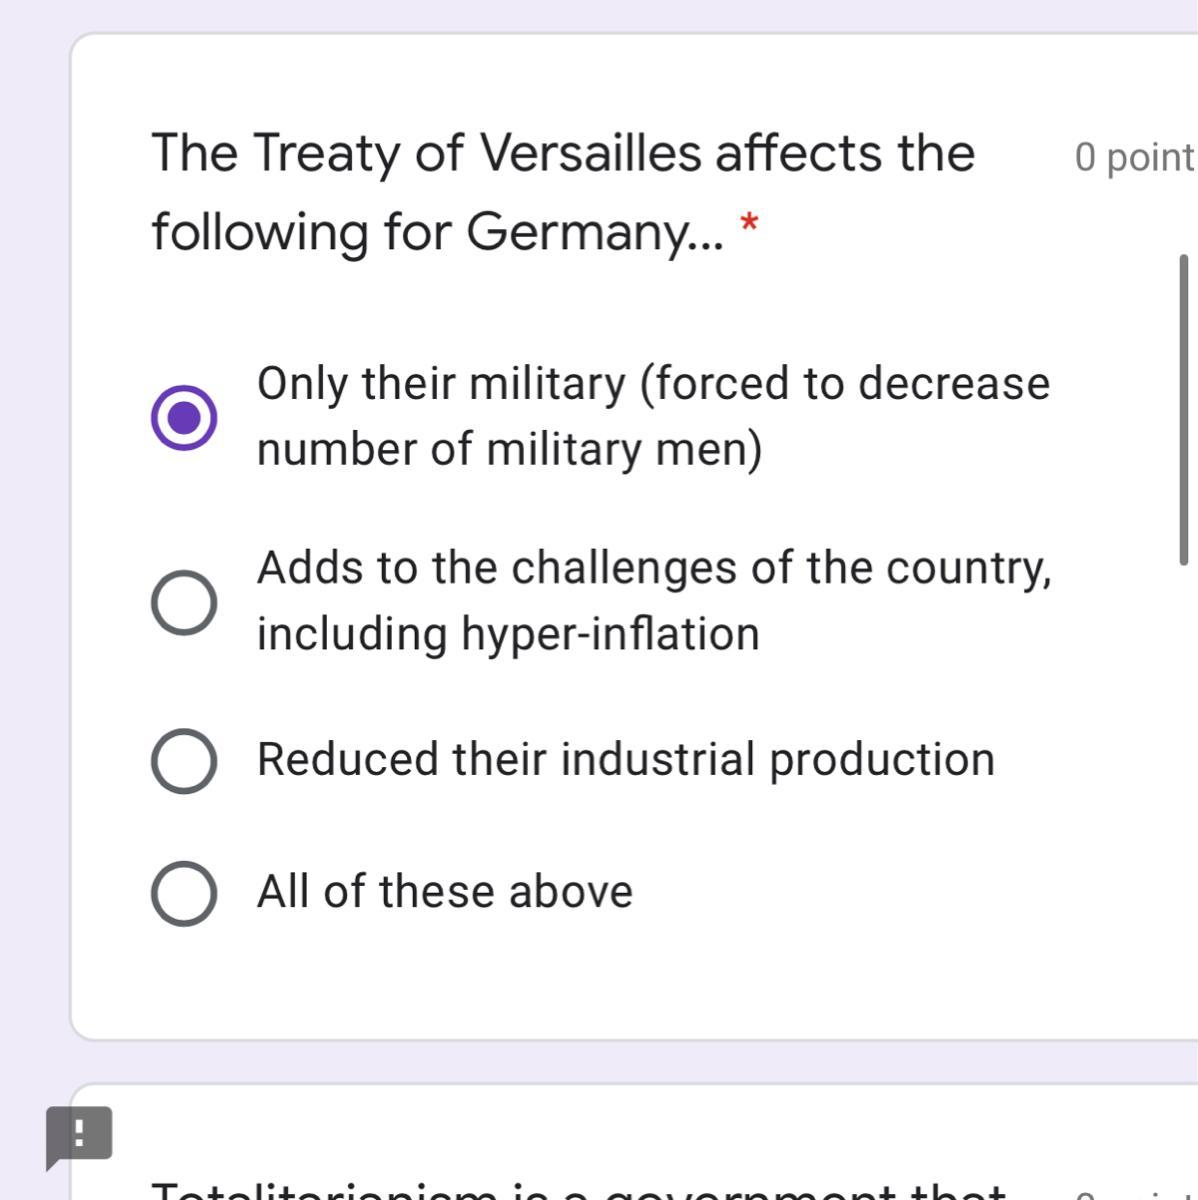Select the hyper-inflation answer radio button

[x=184, y=602]
